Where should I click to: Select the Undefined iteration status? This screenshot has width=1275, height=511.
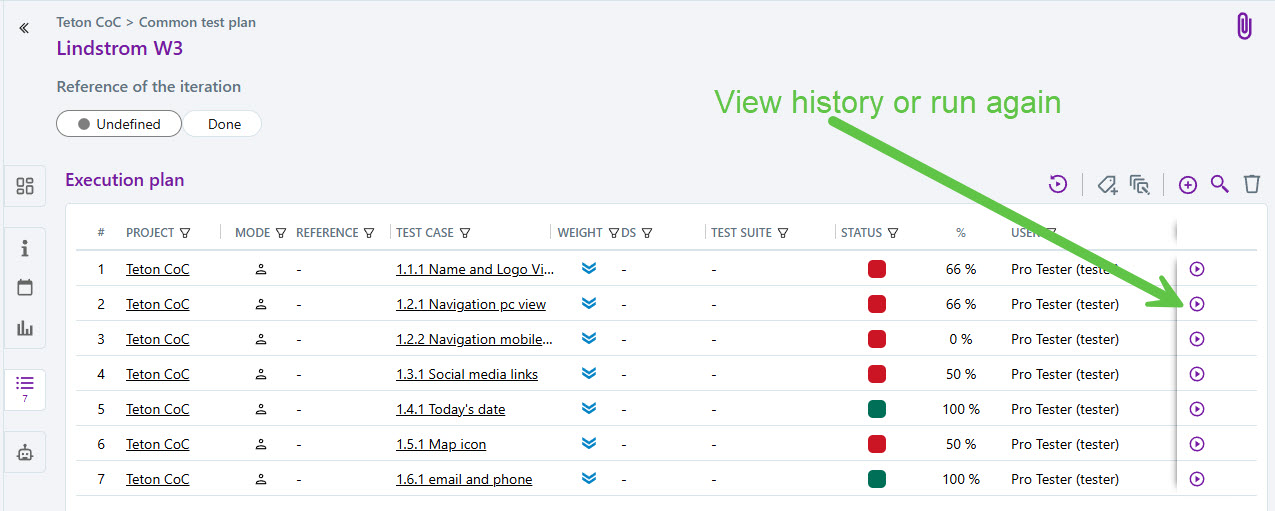click(x=119, y=124)
